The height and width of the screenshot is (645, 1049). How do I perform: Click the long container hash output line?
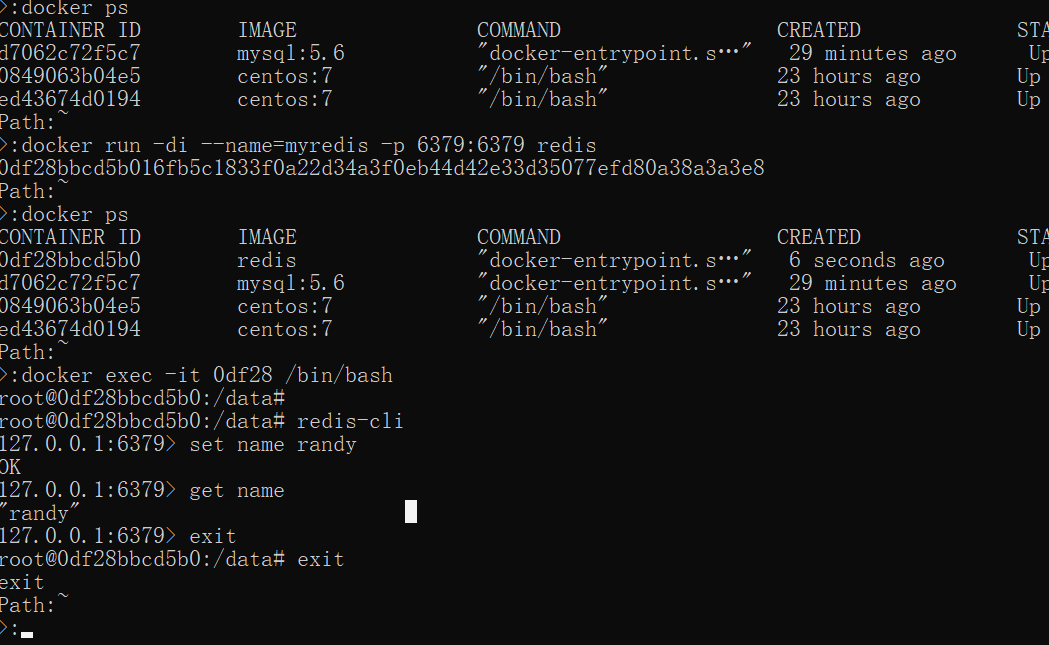click(x=381, y=168)
